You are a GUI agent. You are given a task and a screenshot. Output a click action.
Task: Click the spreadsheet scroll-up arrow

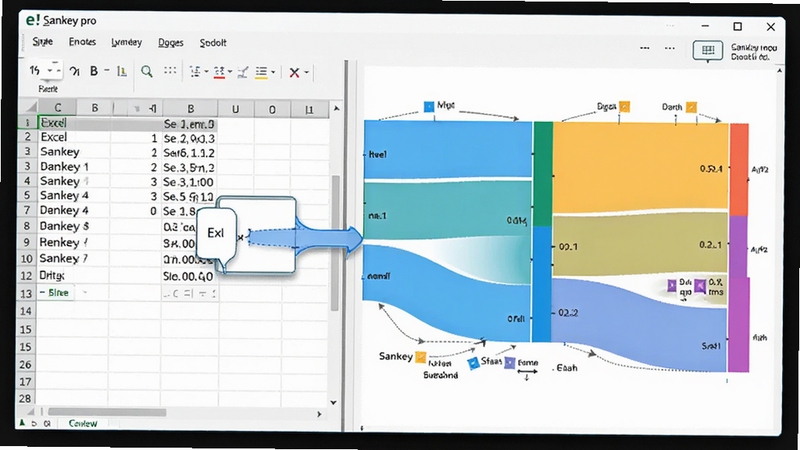(x=336, y=108)
